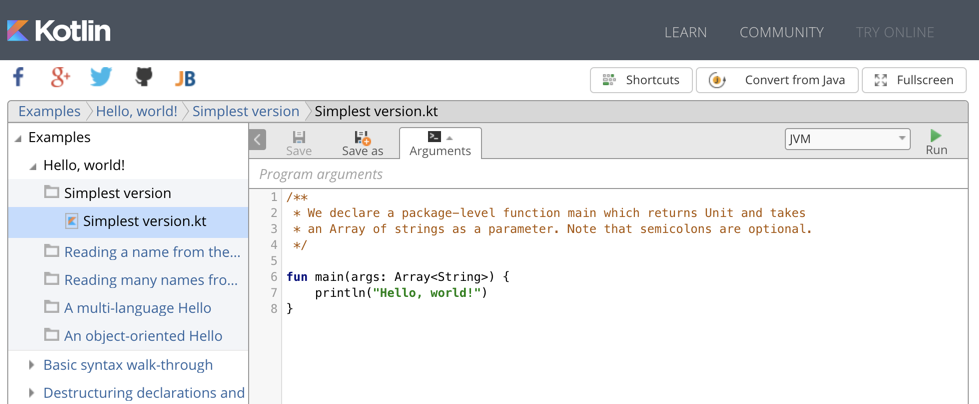The width and height of the screenshot is (979, 404).
Task: Open the JetBrains JB icon
Action: click(x=185, y=79)
